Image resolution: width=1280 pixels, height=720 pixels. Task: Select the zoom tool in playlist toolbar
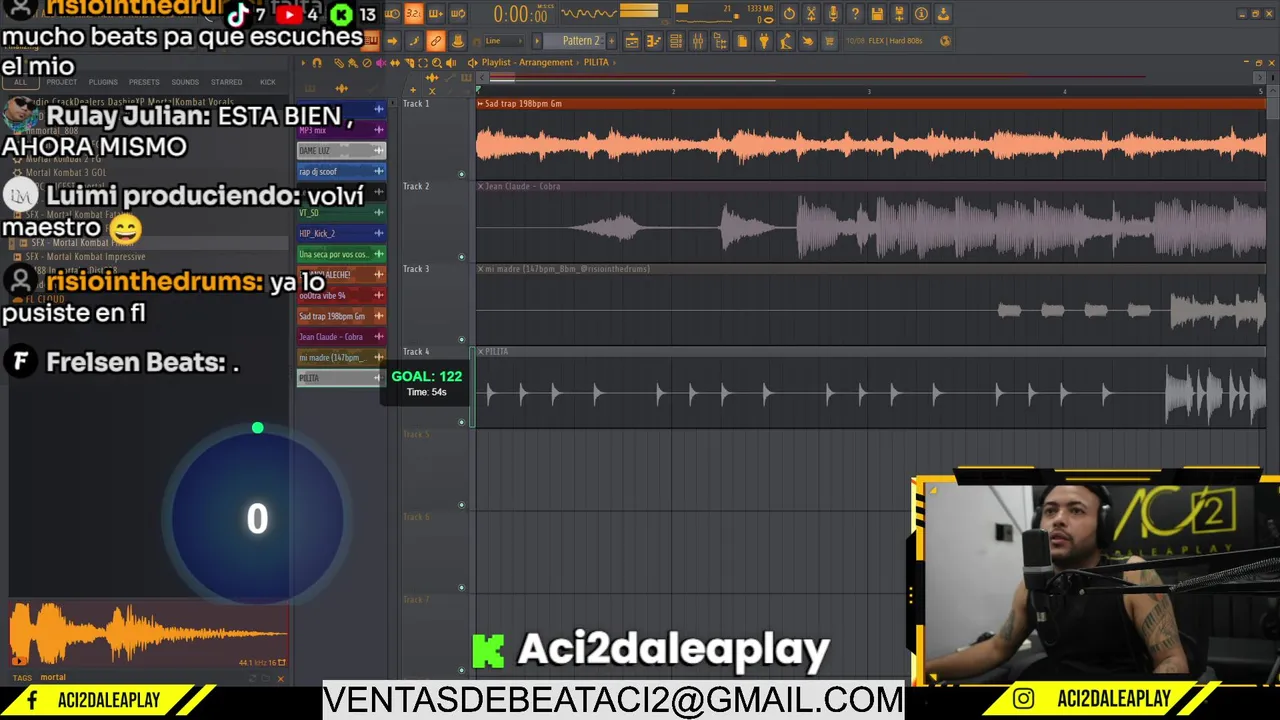437,63
